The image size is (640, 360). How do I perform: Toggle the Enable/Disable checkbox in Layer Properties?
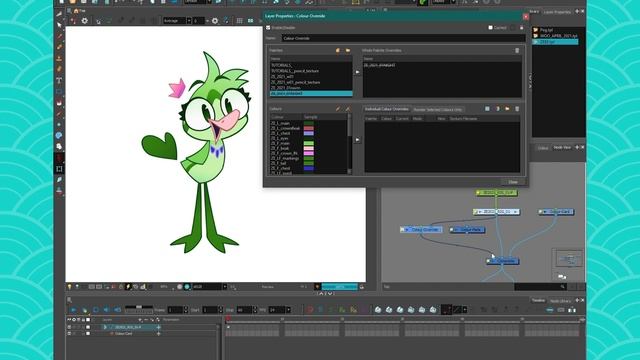268,27
